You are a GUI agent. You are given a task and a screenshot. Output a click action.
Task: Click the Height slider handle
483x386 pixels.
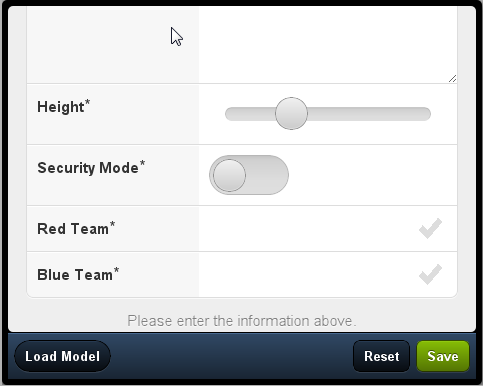click(291, 114)
